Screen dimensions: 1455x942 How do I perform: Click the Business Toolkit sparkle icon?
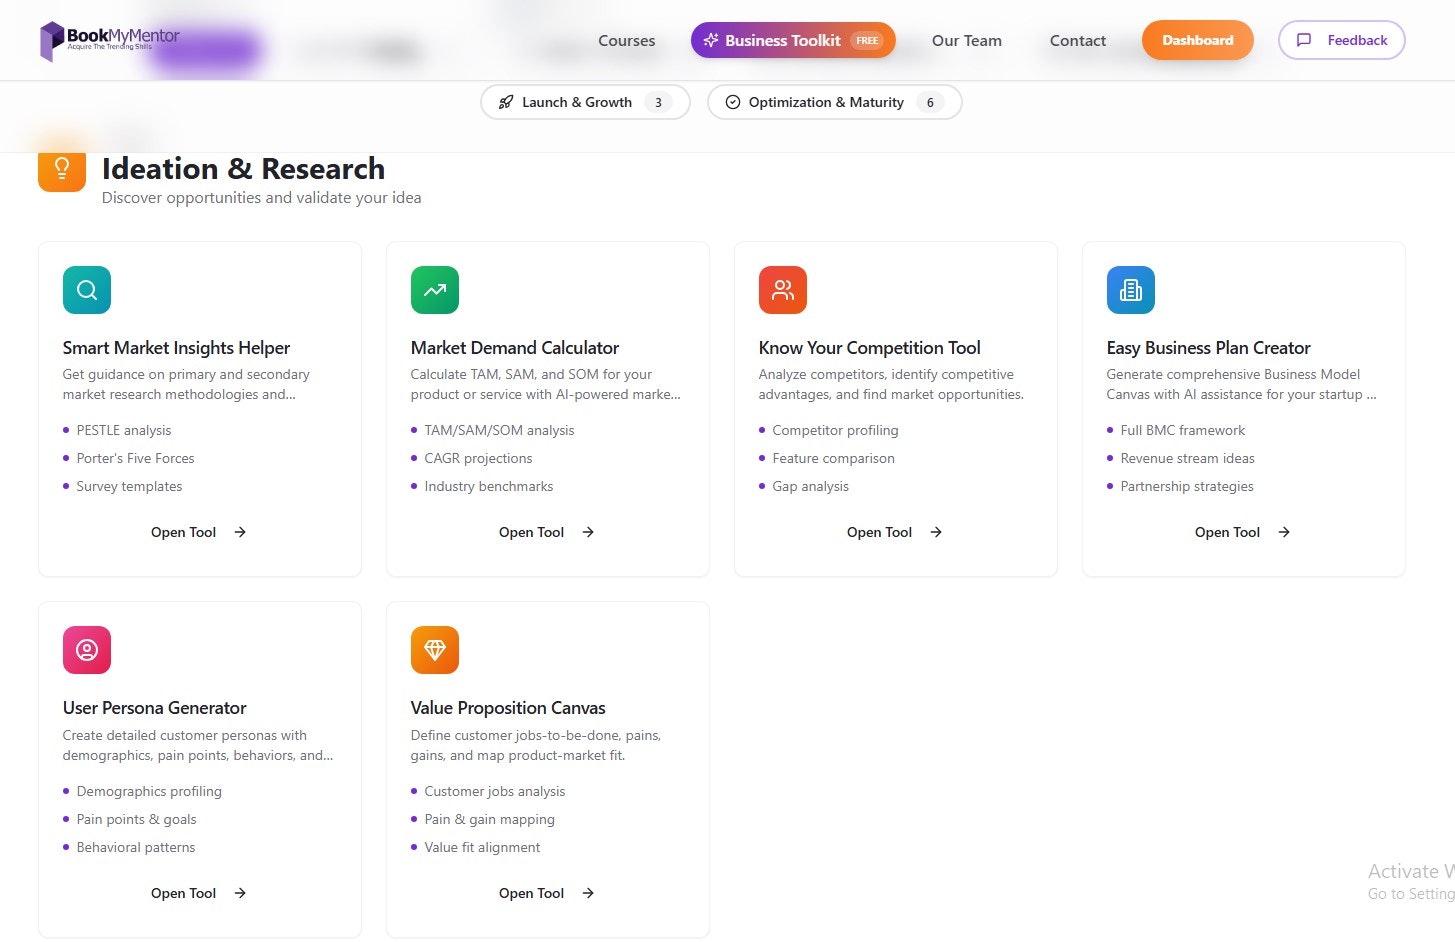point(710,40)
